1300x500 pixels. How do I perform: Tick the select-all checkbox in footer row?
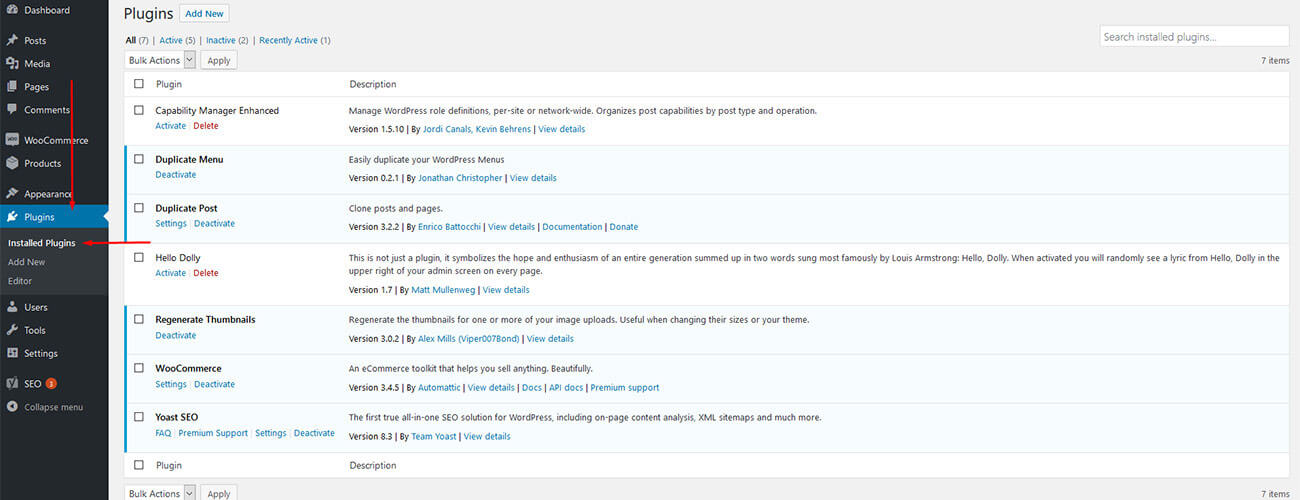click(x=139, y=465)
